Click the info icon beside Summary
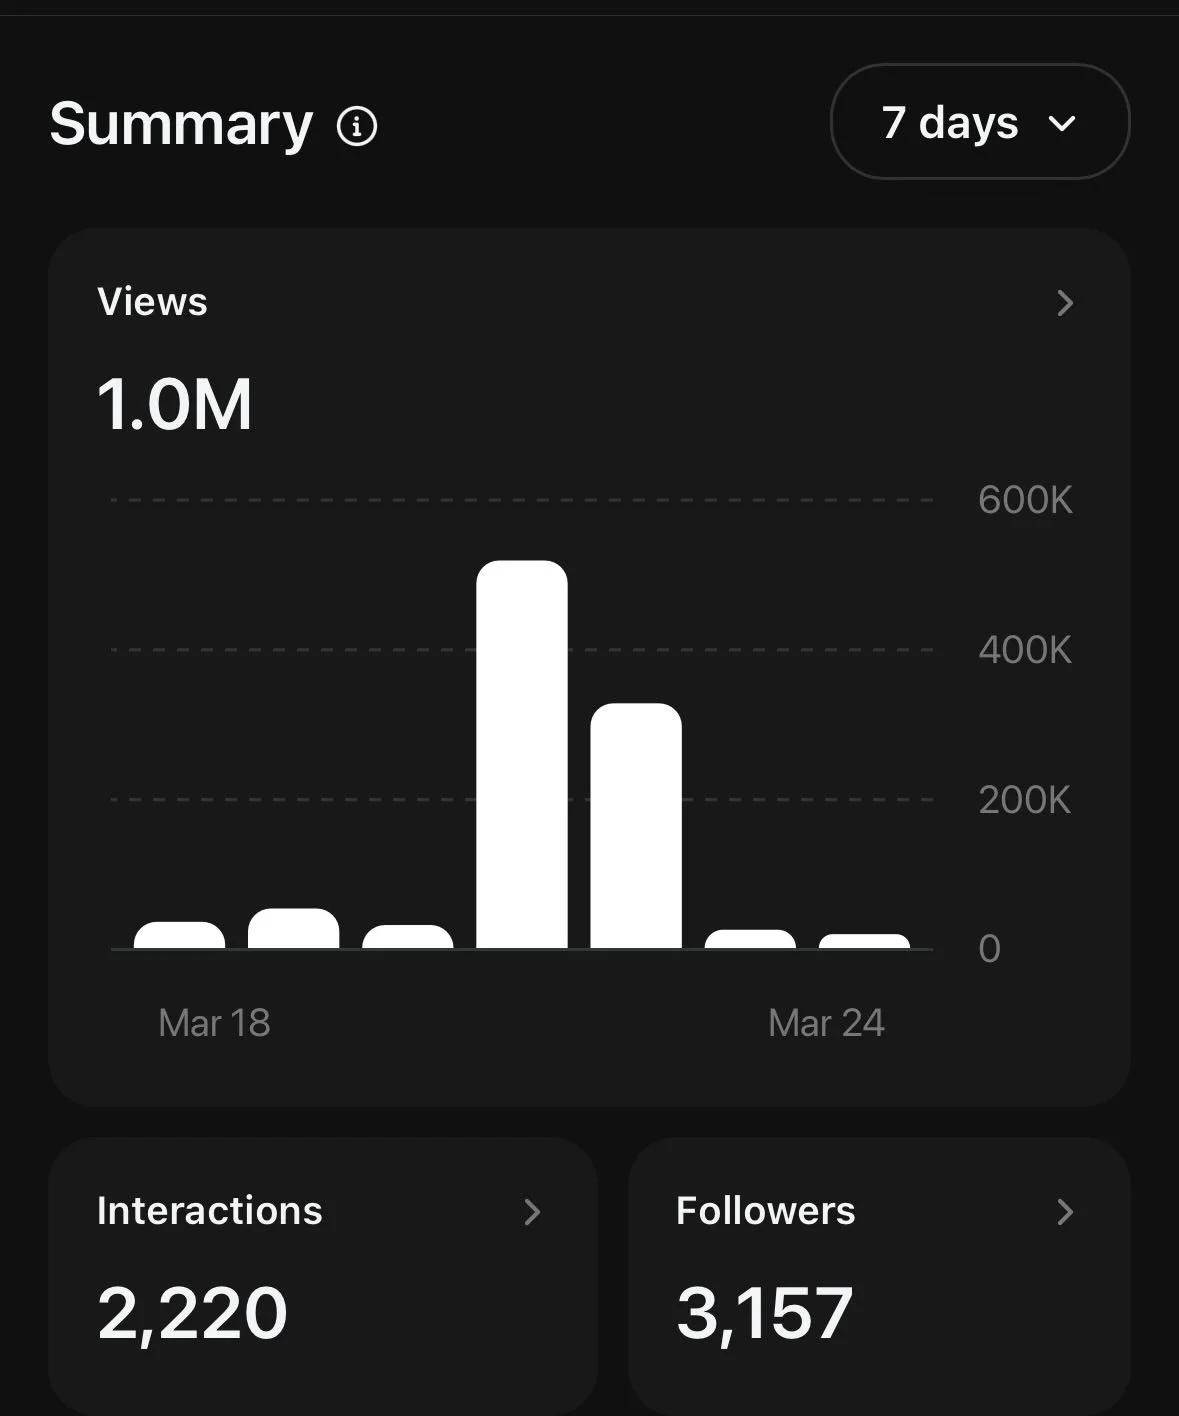 click(357, 127)
